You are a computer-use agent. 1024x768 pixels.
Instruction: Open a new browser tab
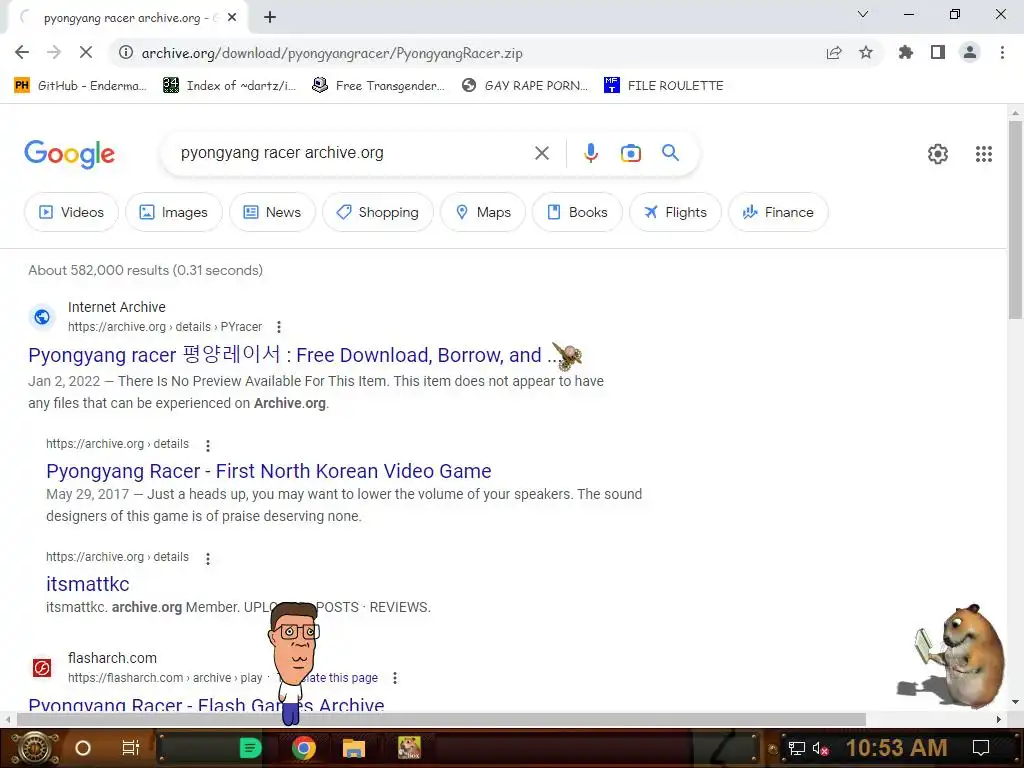point(270,18)
